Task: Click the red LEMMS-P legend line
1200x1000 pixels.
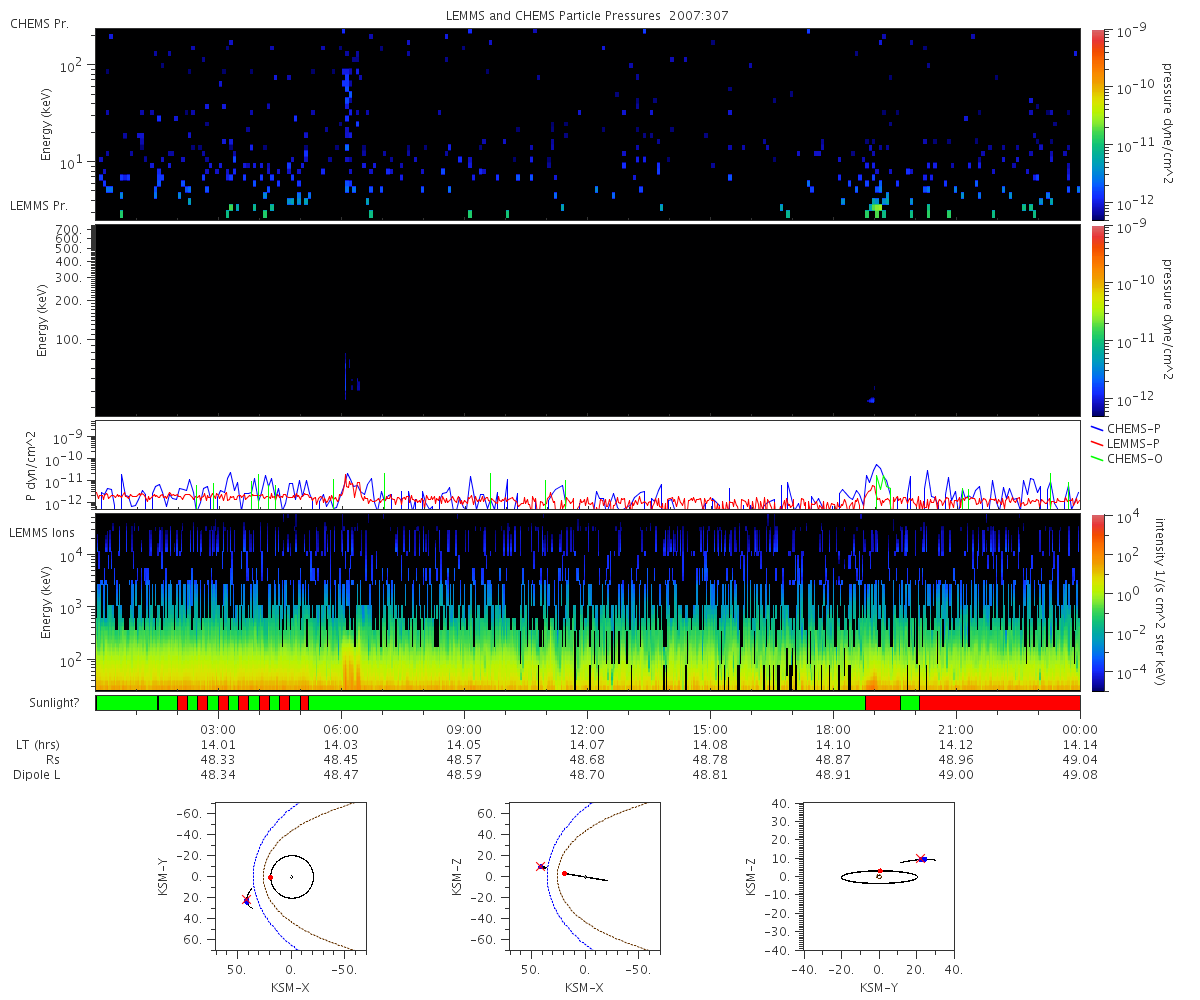Action: pos(1098,443)
